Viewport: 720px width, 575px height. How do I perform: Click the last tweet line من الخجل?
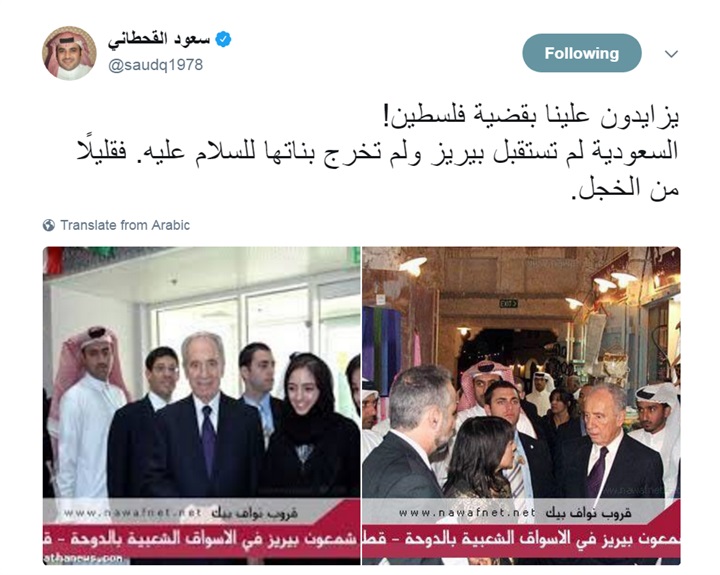point(625,188)
